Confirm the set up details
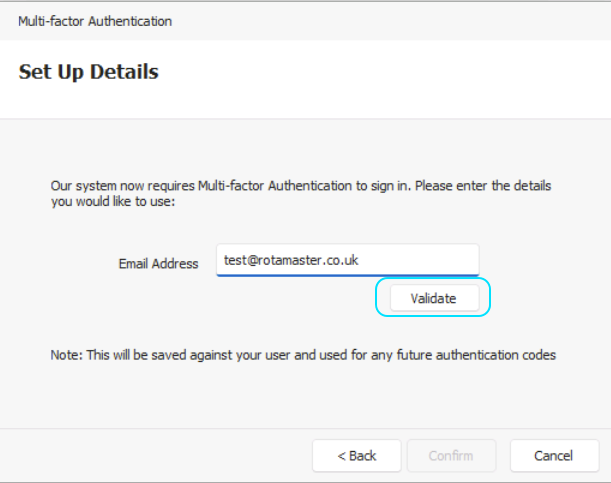 (451, 456)
